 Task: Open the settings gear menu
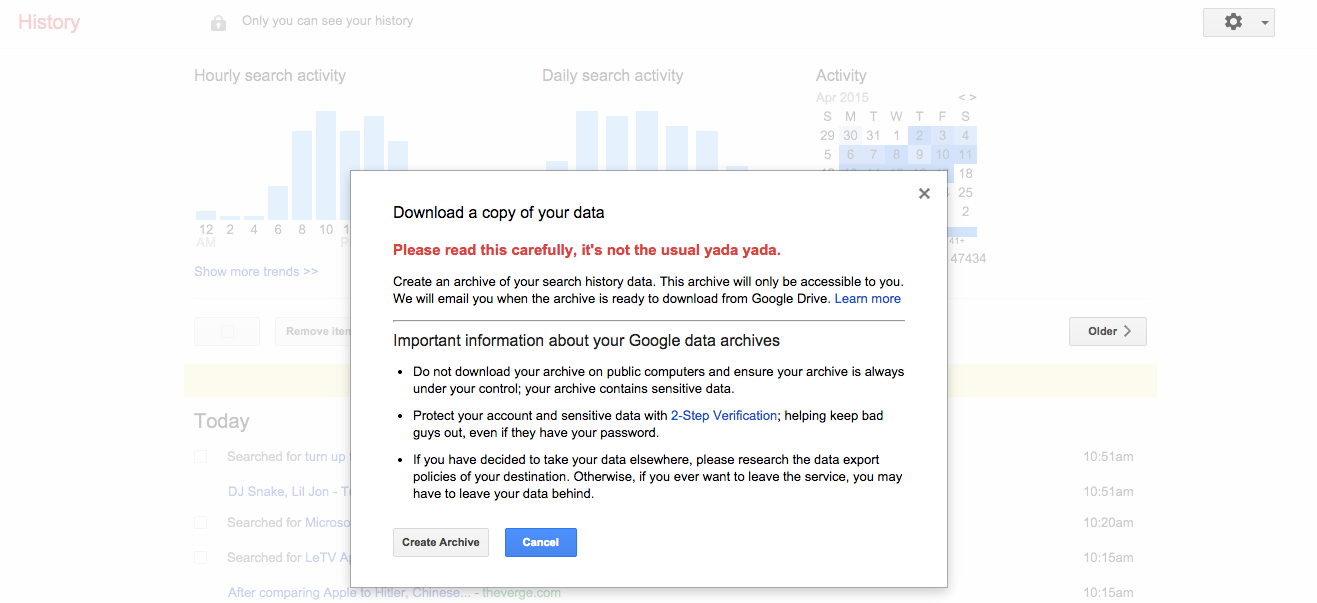coord(1233,21)
